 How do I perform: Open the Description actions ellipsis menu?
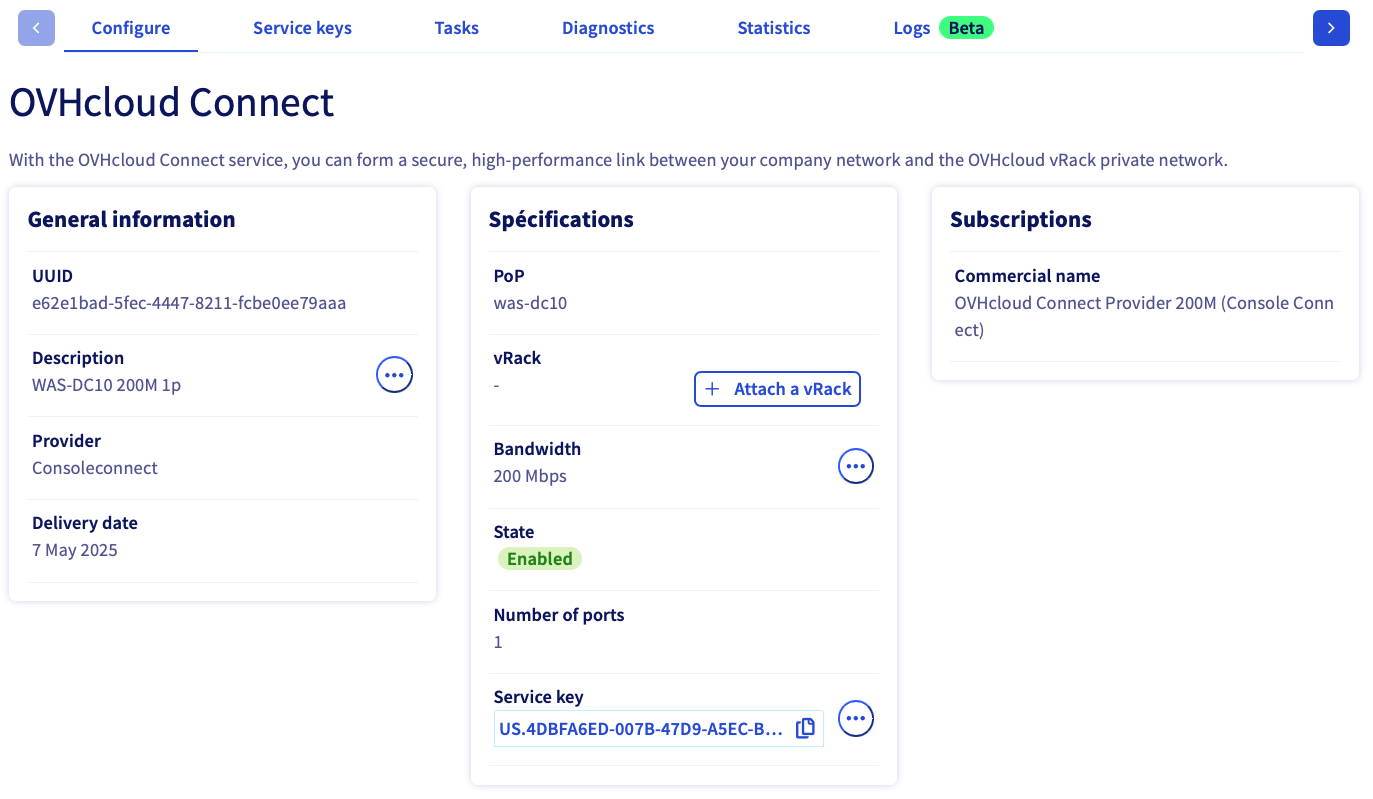coord(394,375)
